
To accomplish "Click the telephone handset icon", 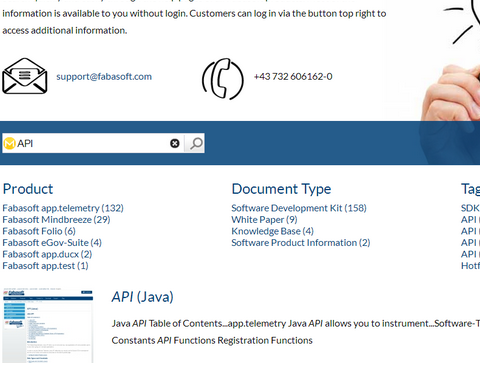I will 223,79.
